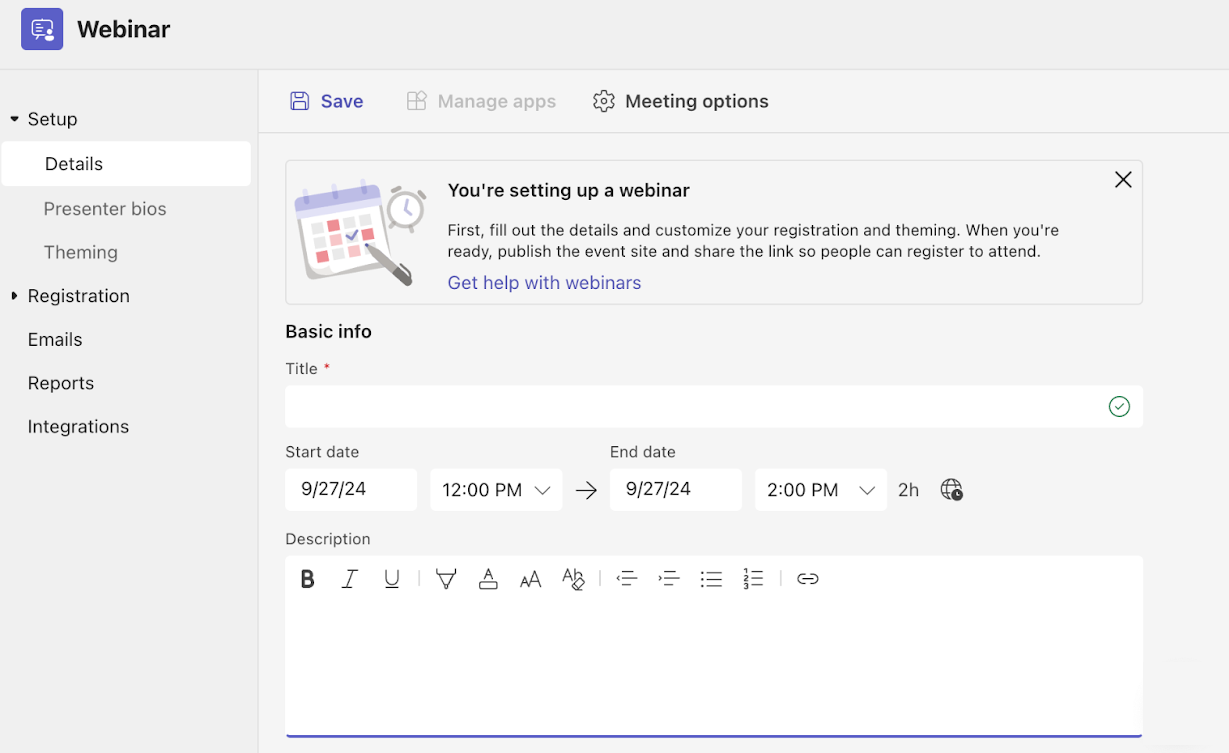Image resolution: width=1229 pixels, height=753 pixels.
Task: Apply underline formatting in description
Action: pyautogui.click(x=392, y=579)
